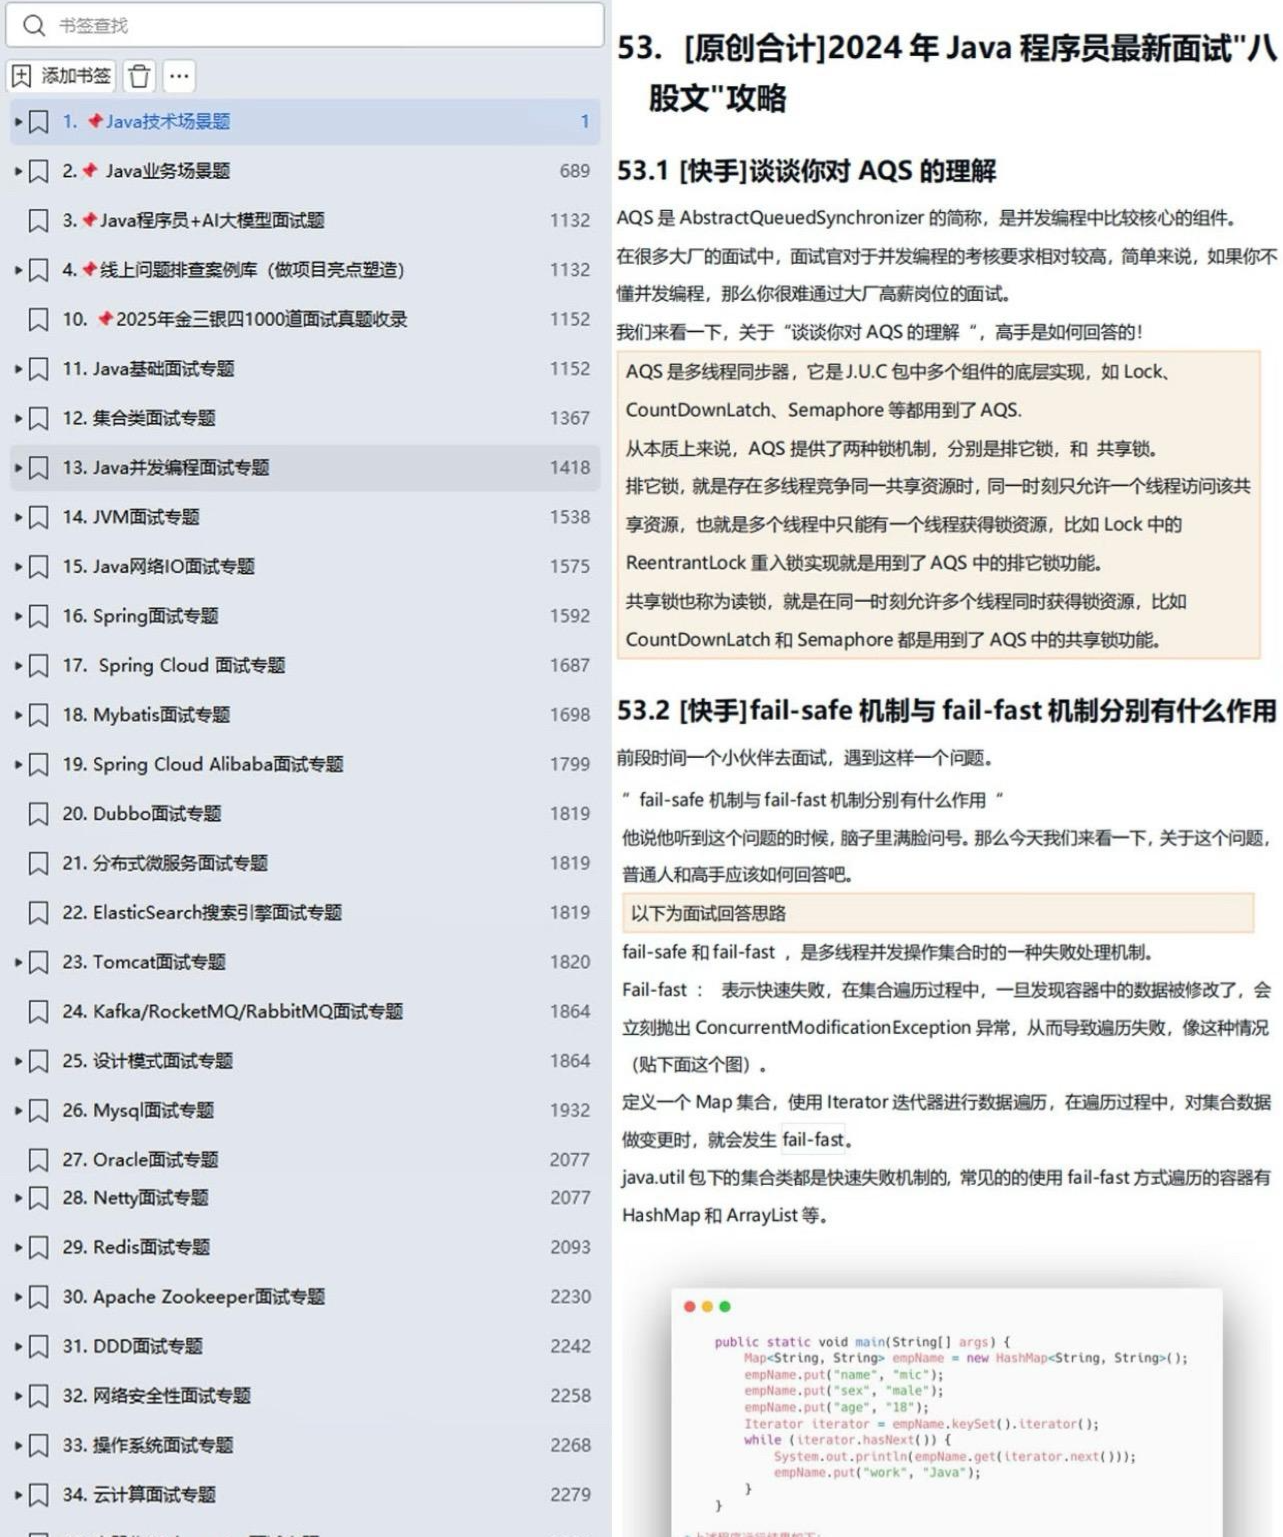Image resolution: width=1283 pixels, height=1537 pixels.
Task: Expand the 'Spring面试专题' bookmark node
Action: click(x=16, y=616)
